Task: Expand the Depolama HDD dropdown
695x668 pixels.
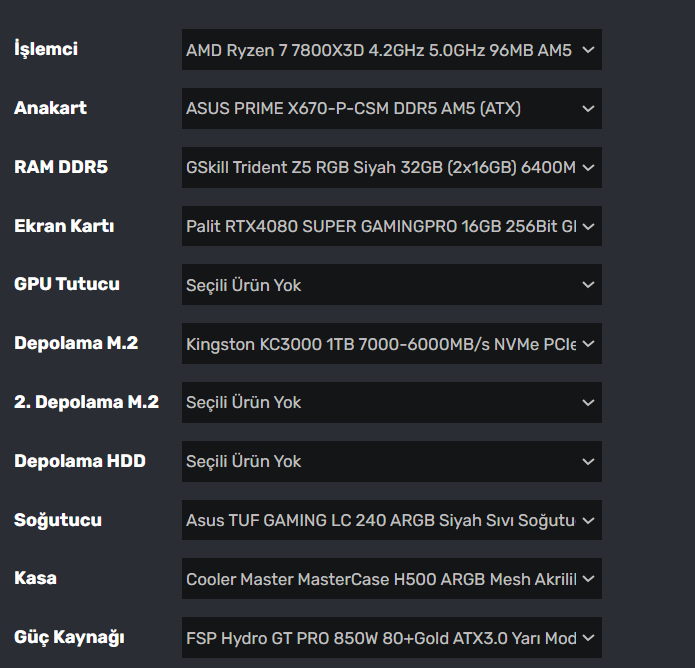Action: click(x=391, y=461)
